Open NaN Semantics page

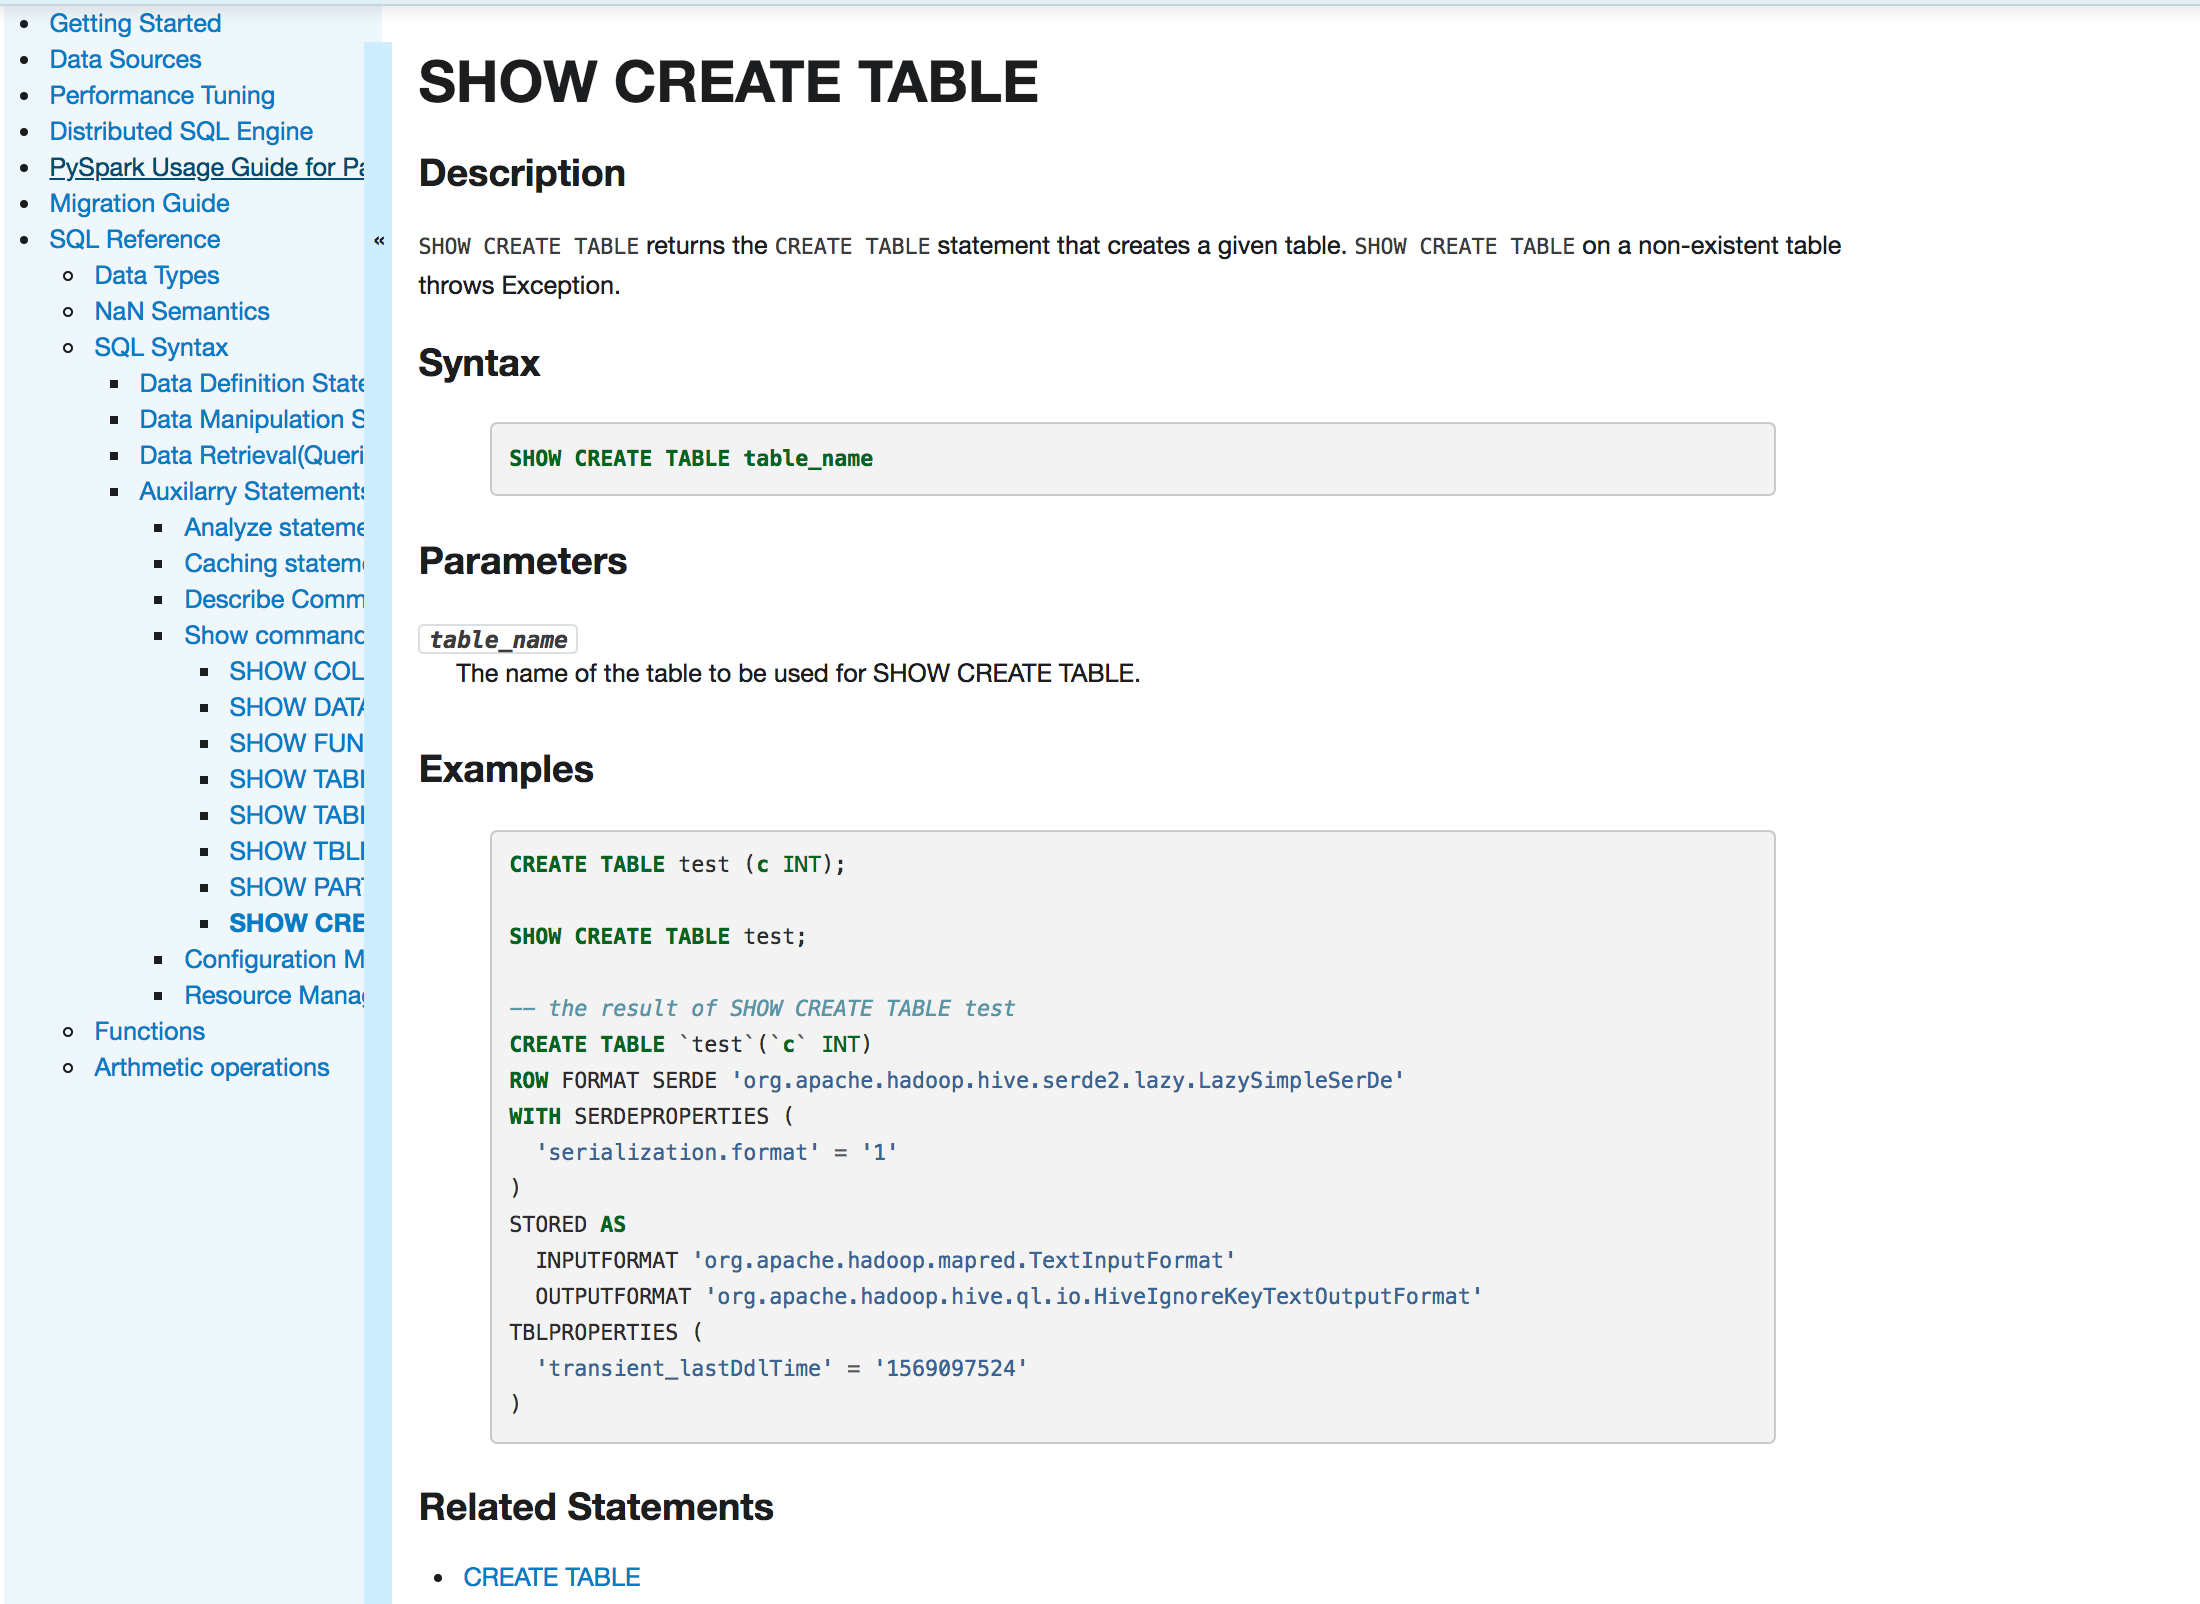[x=181, y=311]
